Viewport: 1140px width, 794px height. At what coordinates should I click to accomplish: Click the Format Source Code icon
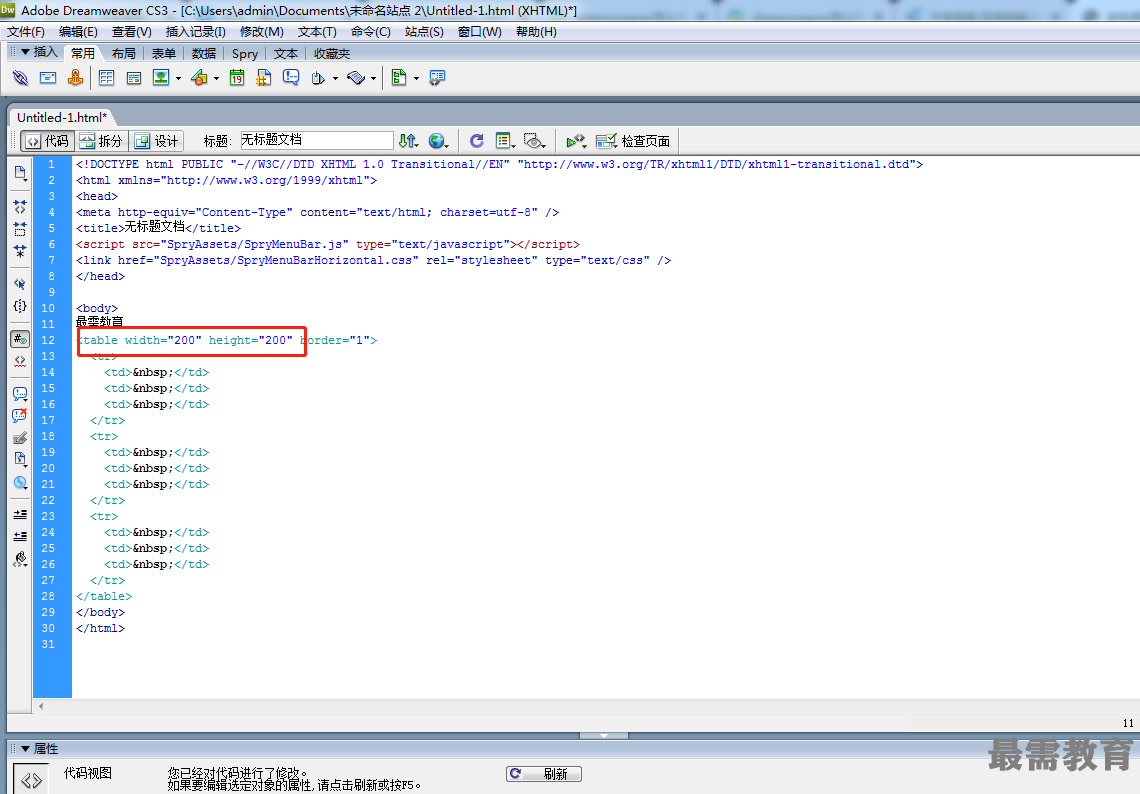click(20, 559)
